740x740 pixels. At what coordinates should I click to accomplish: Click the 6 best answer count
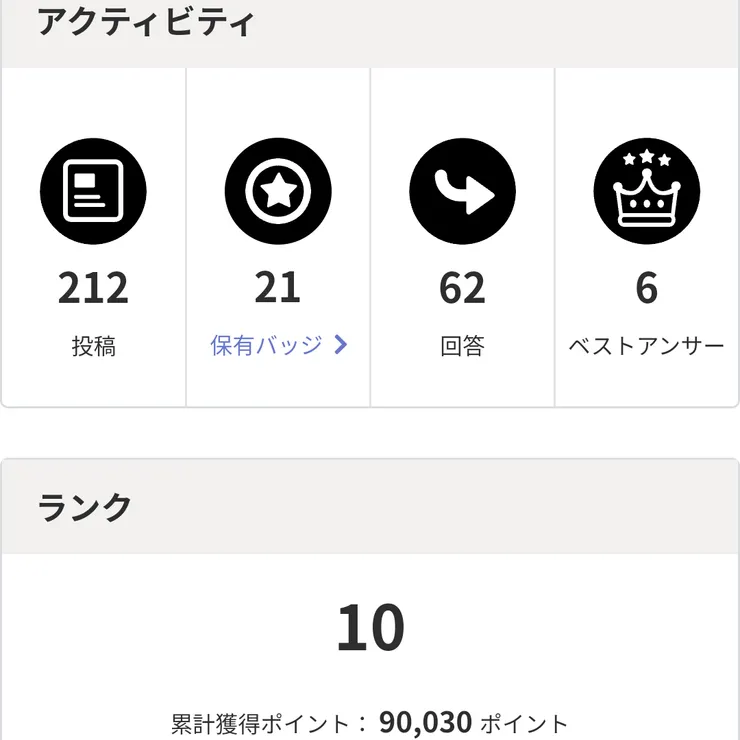(x=647, y=289)
